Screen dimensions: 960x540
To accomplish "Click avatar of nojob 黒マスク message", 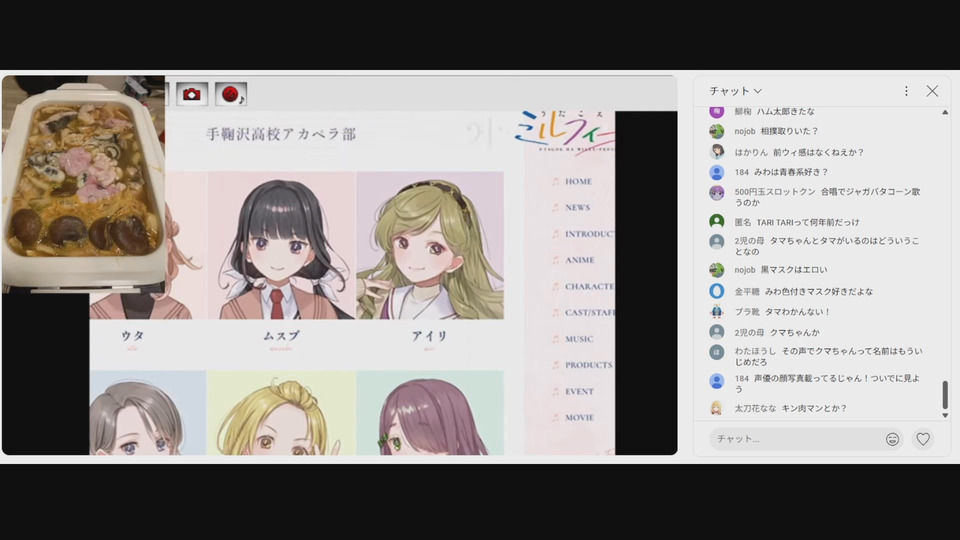I will click(716, 269).
